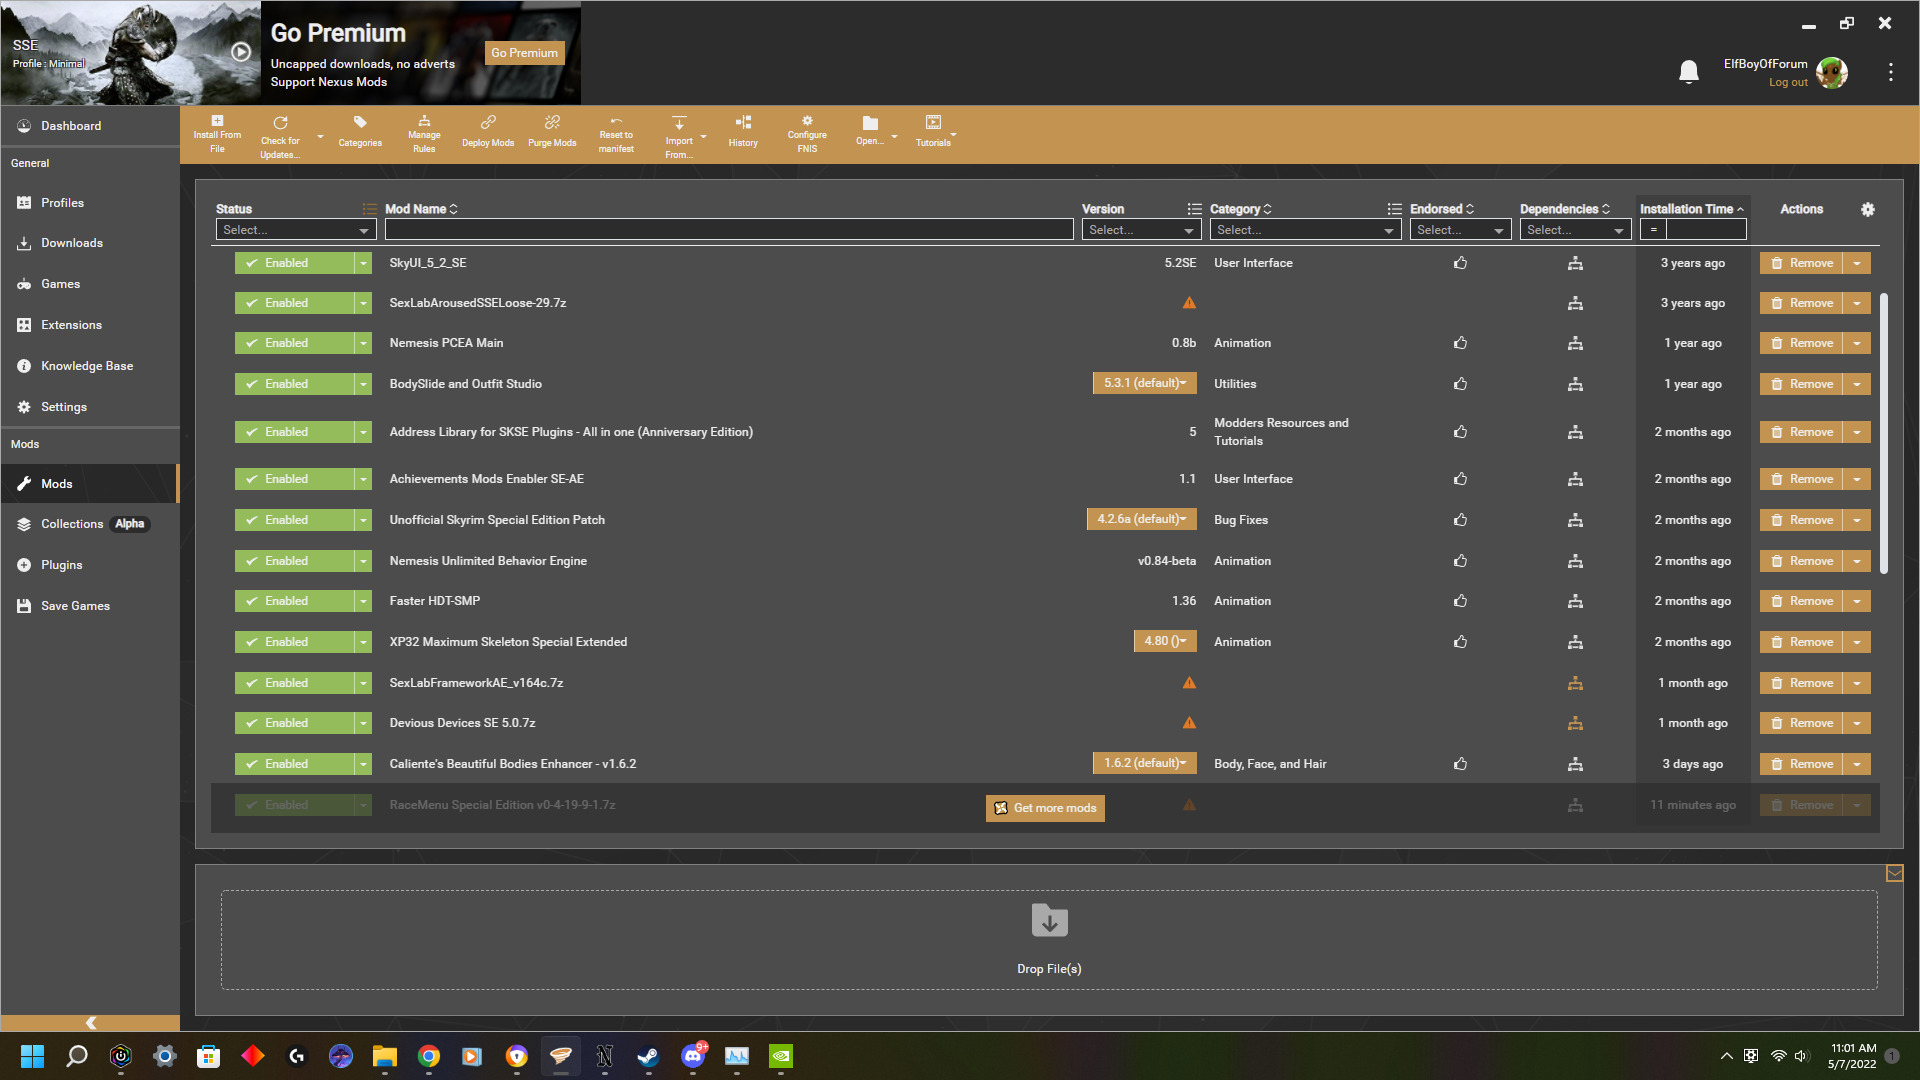Click the user avatar picture
Image resolution: width=1920 pixels, height=1080 pixels.
pyautogui.click(x=1832, y=72)
